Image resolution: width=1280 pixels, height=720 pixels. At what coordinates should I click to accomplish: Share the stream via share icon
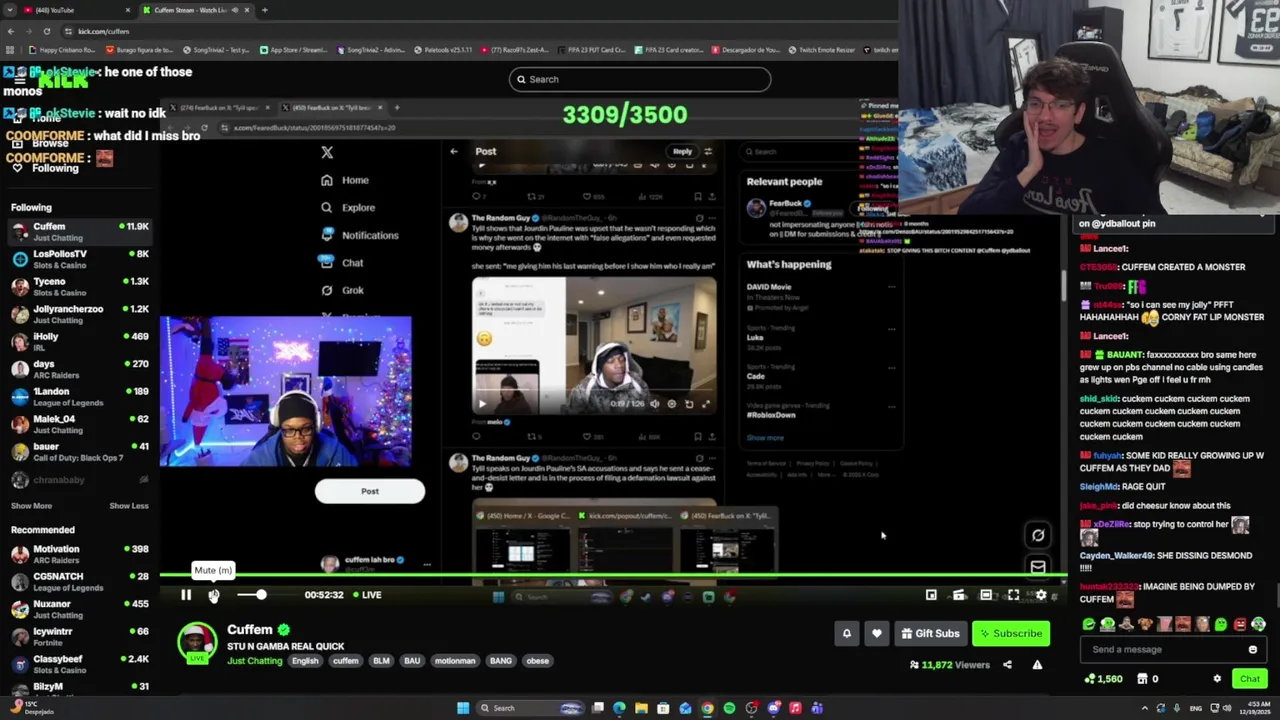[x=1007, y=665]
